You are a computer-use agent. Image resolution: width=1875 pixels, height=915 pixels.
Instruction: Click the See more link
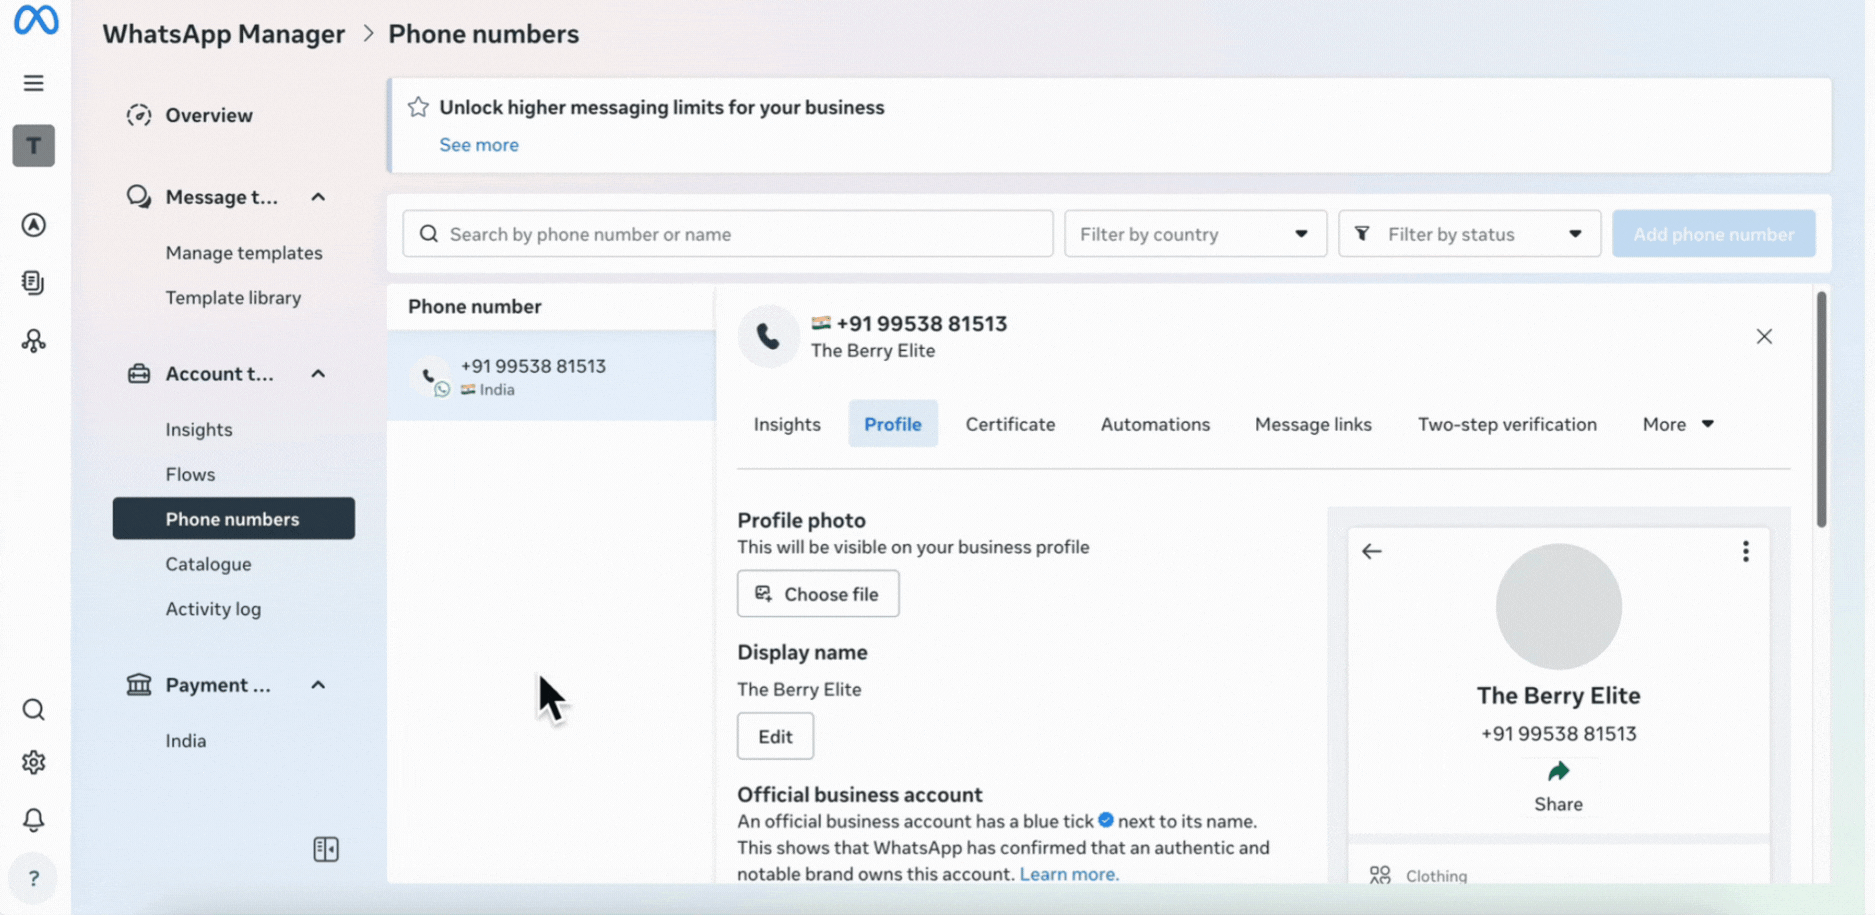(479, 145)
